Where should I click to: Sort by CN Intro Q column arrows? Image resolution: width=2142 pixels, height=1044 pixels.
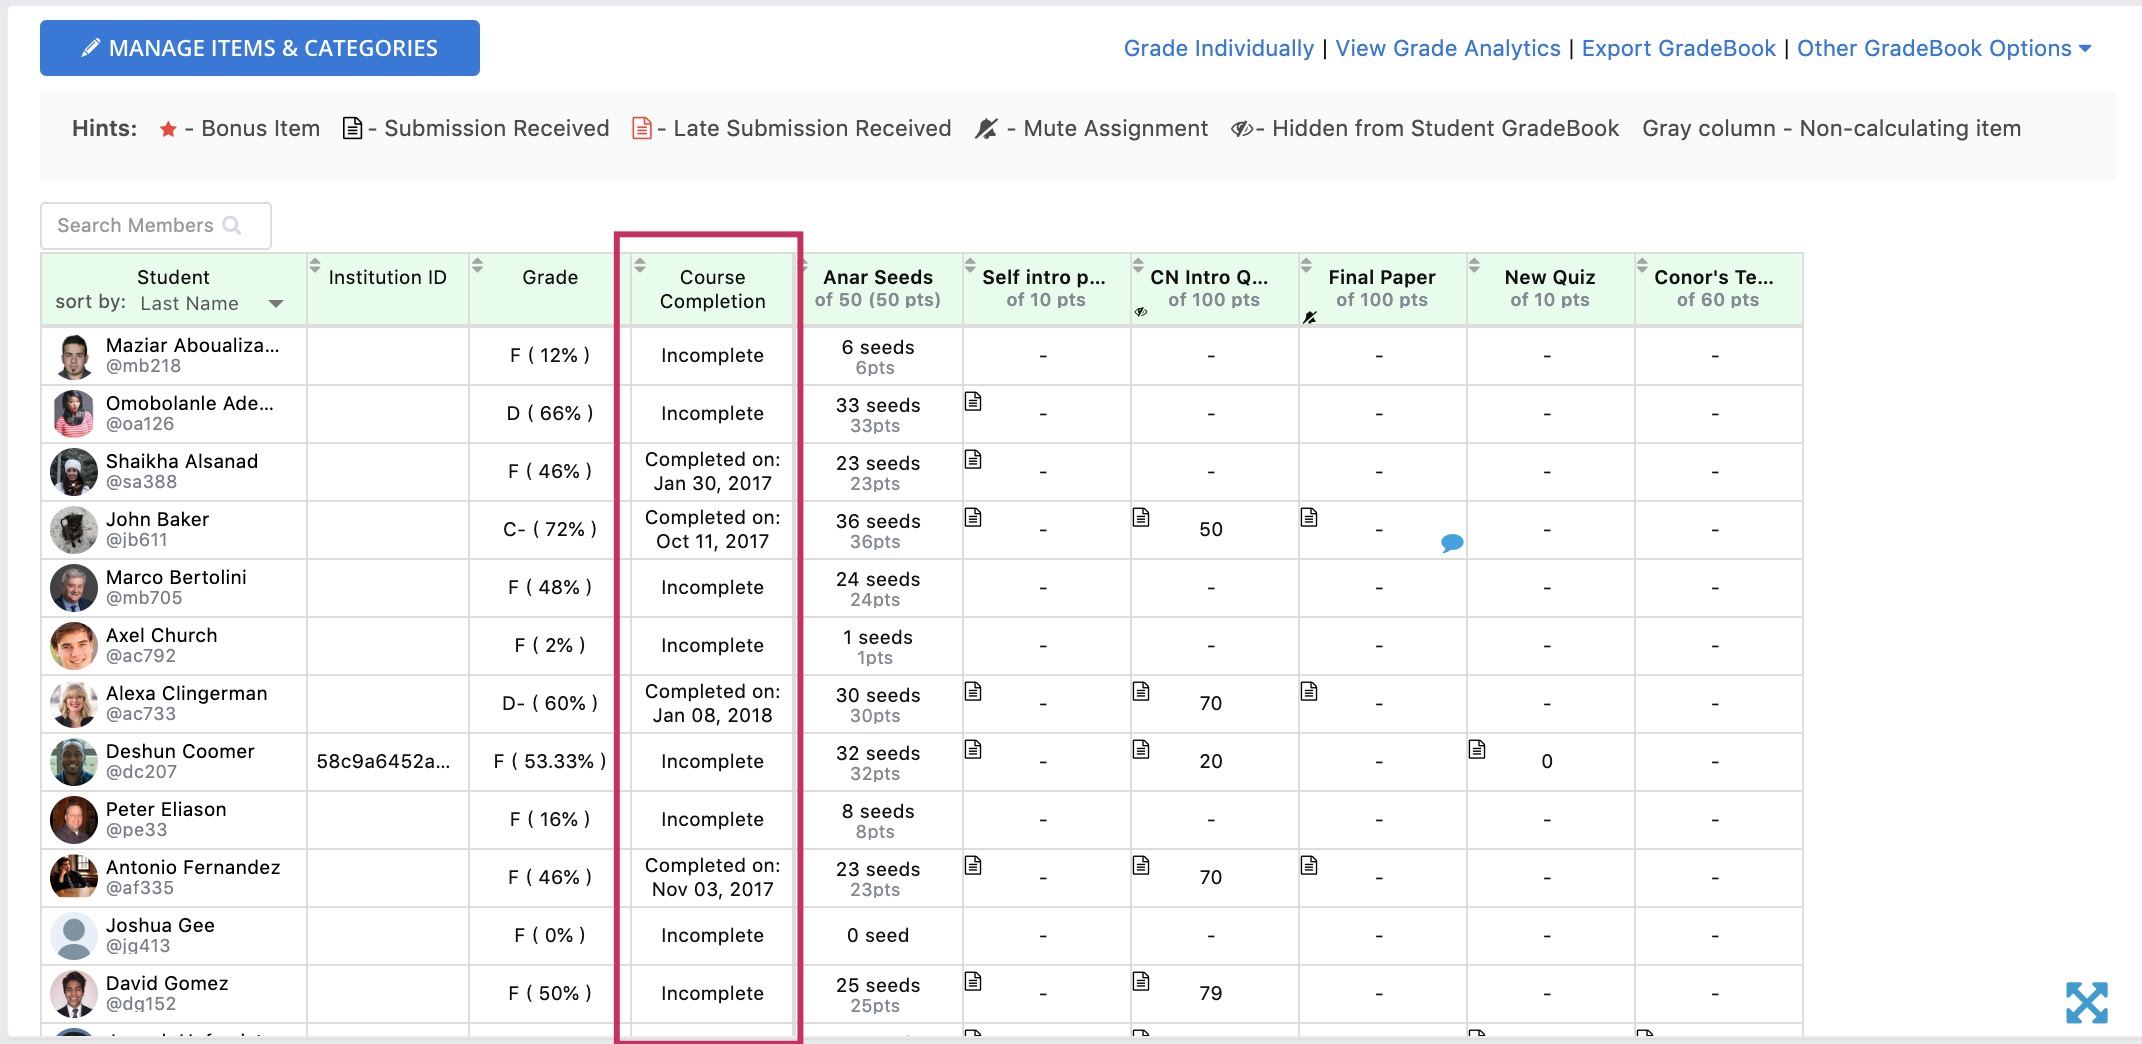[x=1138, y=265]
